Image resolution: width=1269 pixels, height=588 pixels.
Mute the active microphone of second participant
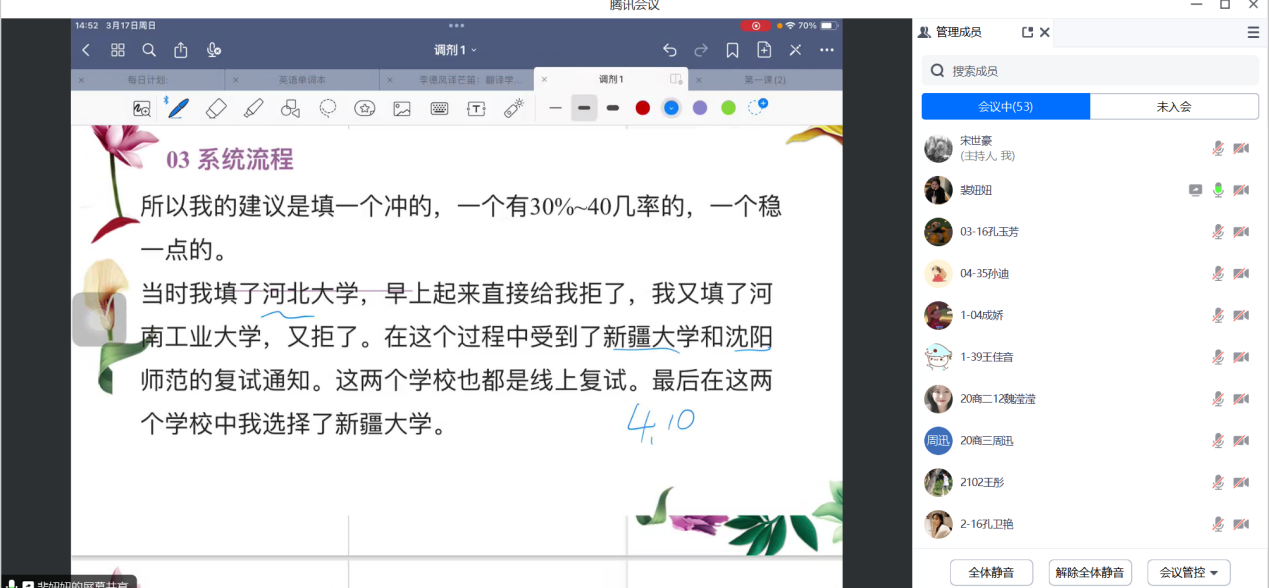(x=1218, y=190)
